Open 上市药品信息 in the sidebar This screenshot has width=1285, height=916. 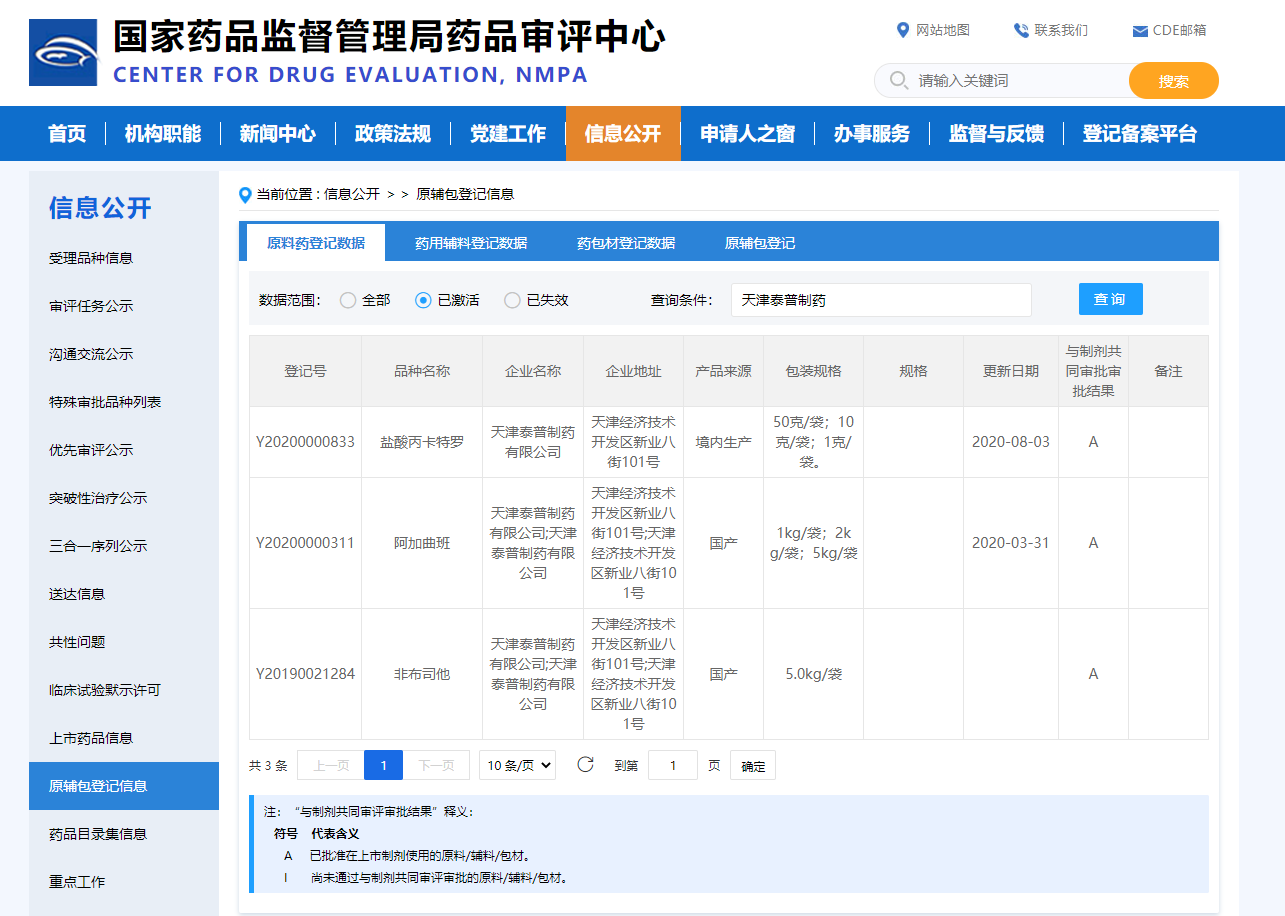coord(91,738)
